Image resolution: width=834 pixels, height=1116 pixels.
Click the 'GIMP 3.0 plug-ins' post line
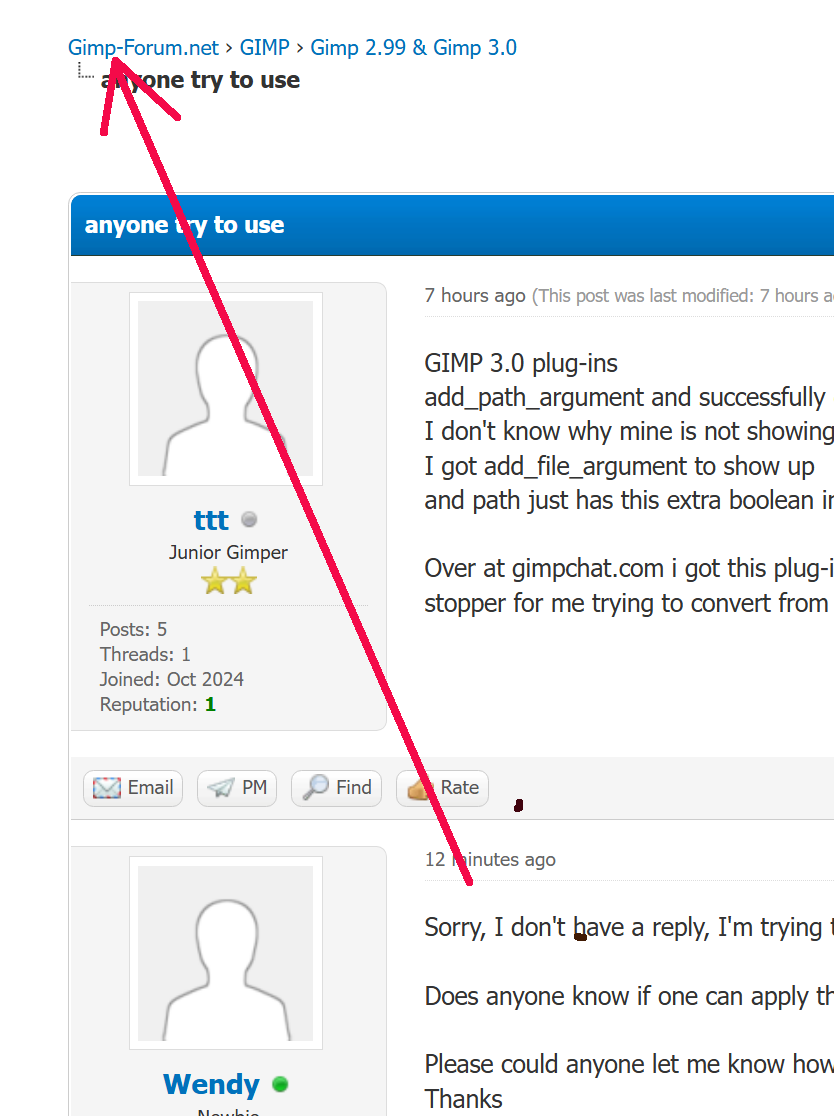click(x=521, y=363)
